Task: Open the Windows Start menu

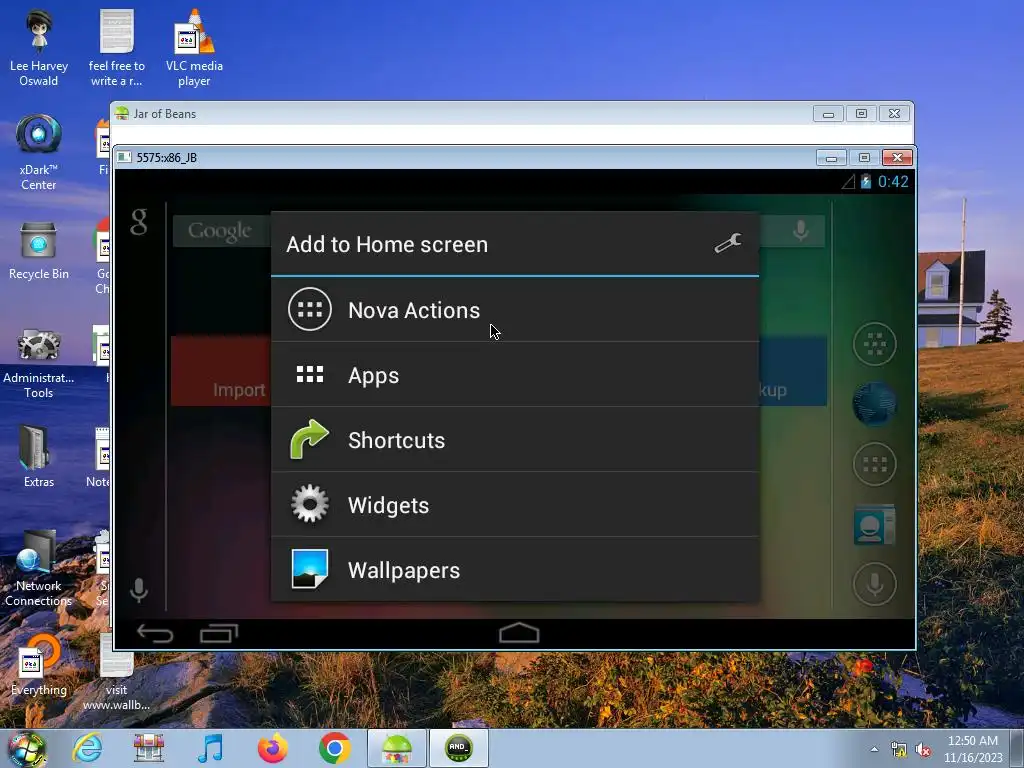Action: tap(27, 748)
